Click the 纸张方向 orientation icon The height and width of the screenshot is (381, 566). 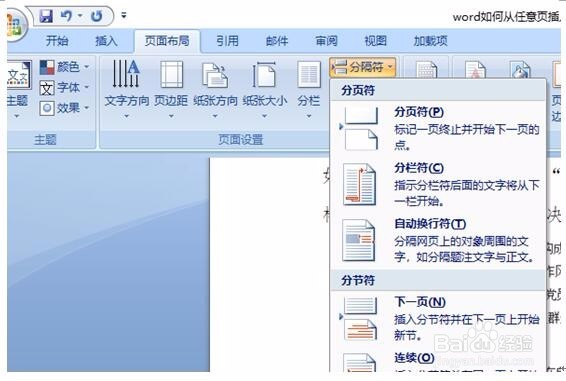click(x=215, y=75)
